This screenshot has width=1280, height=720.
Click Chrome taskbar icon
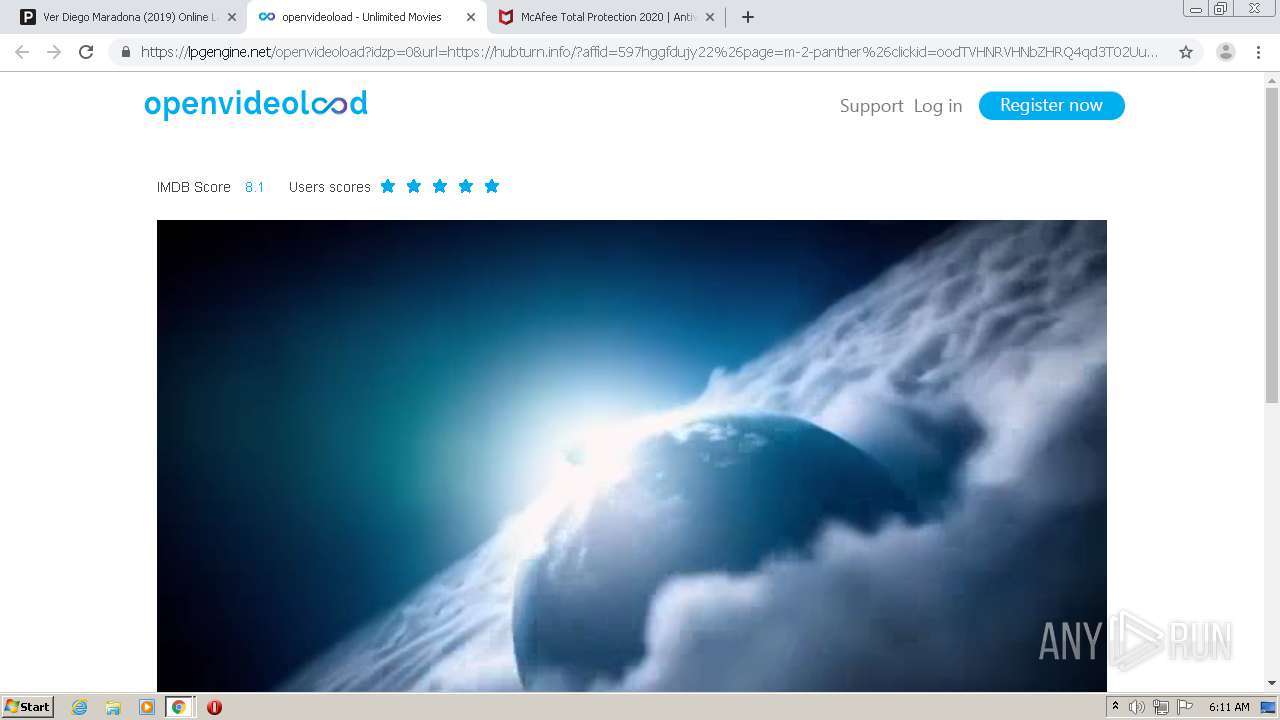(179, 707)
